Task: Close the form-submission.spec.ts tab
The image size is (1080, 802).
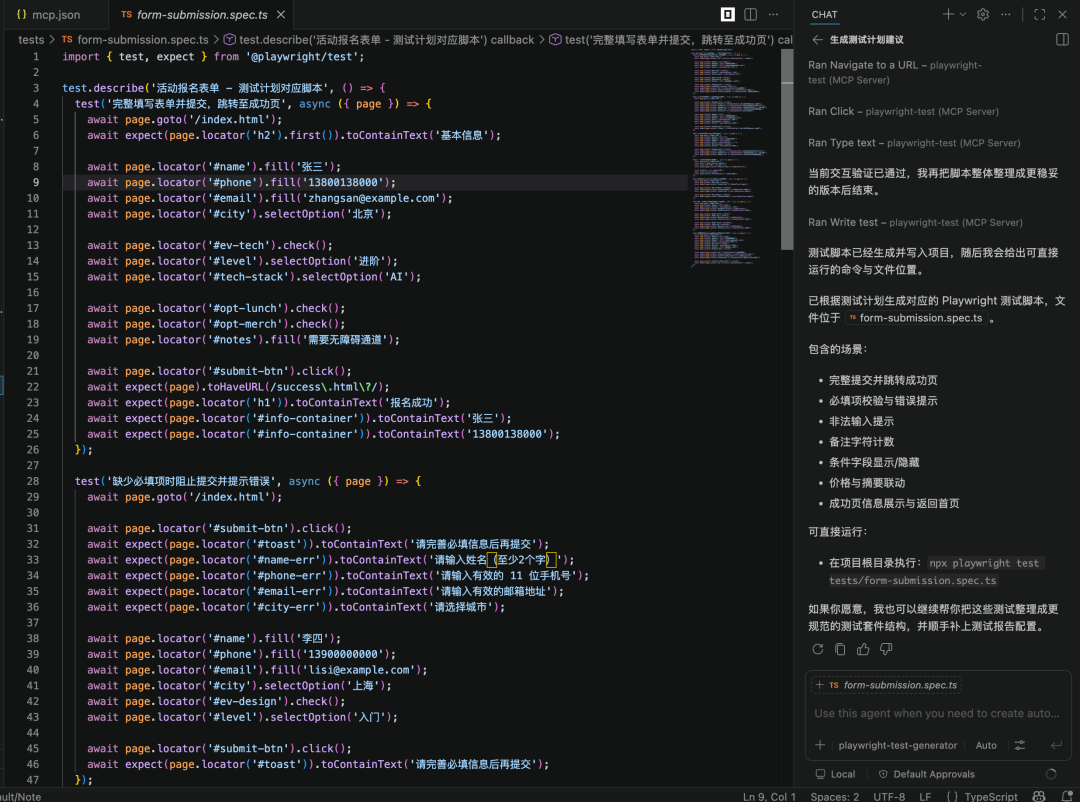Action: [x=281, y=14]
